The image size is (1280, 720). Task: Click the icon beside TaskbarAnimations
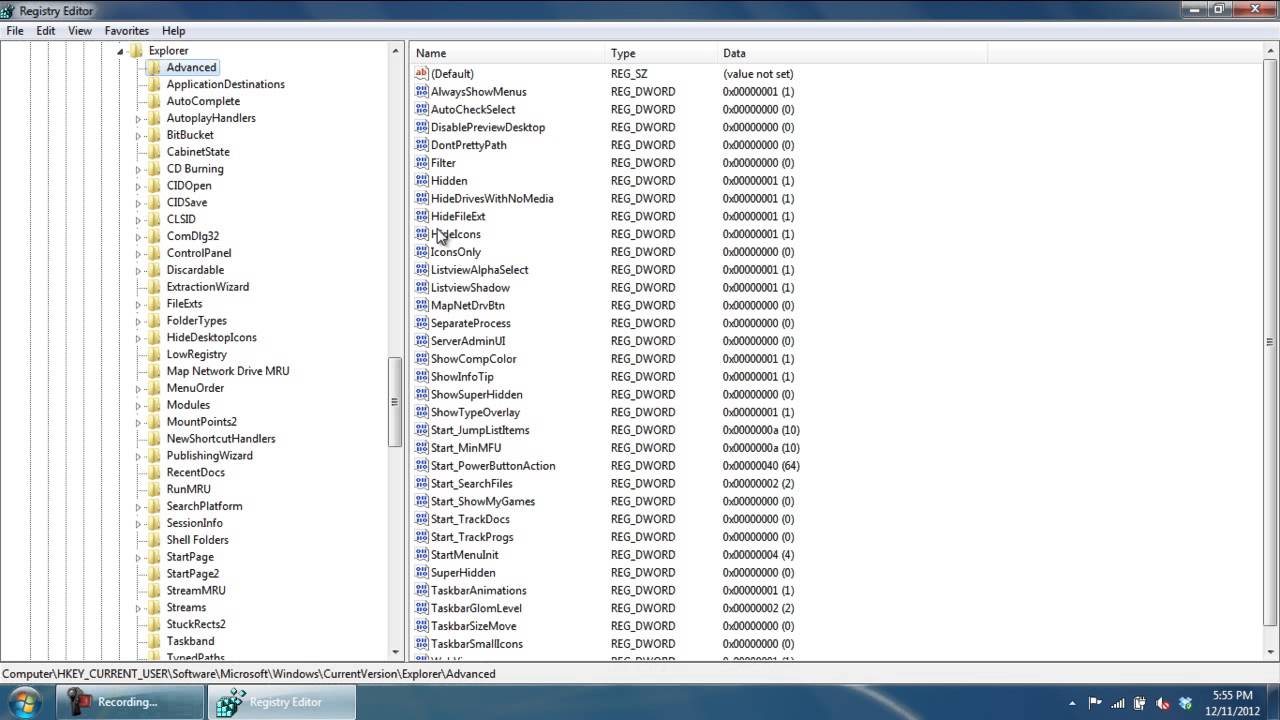[422, 590]
